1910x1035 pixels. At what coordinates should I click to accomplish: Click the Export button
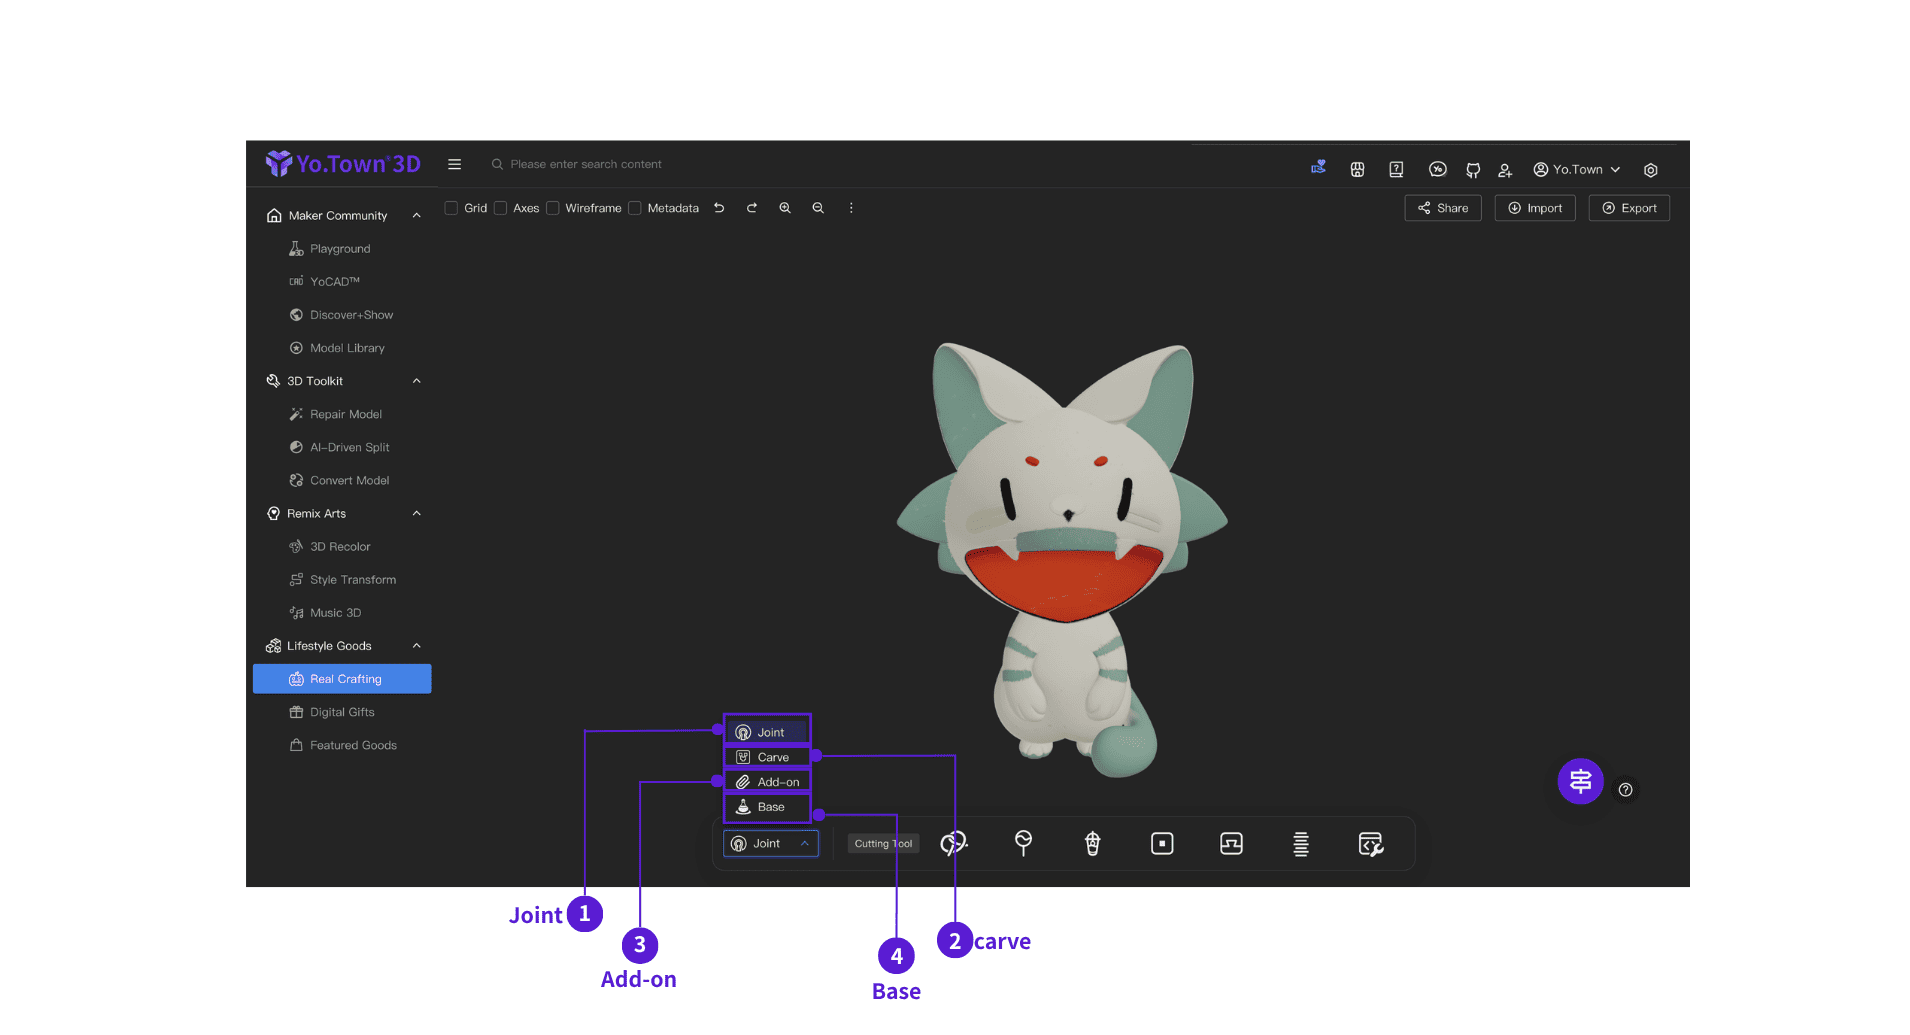(x=1629, y=208)
